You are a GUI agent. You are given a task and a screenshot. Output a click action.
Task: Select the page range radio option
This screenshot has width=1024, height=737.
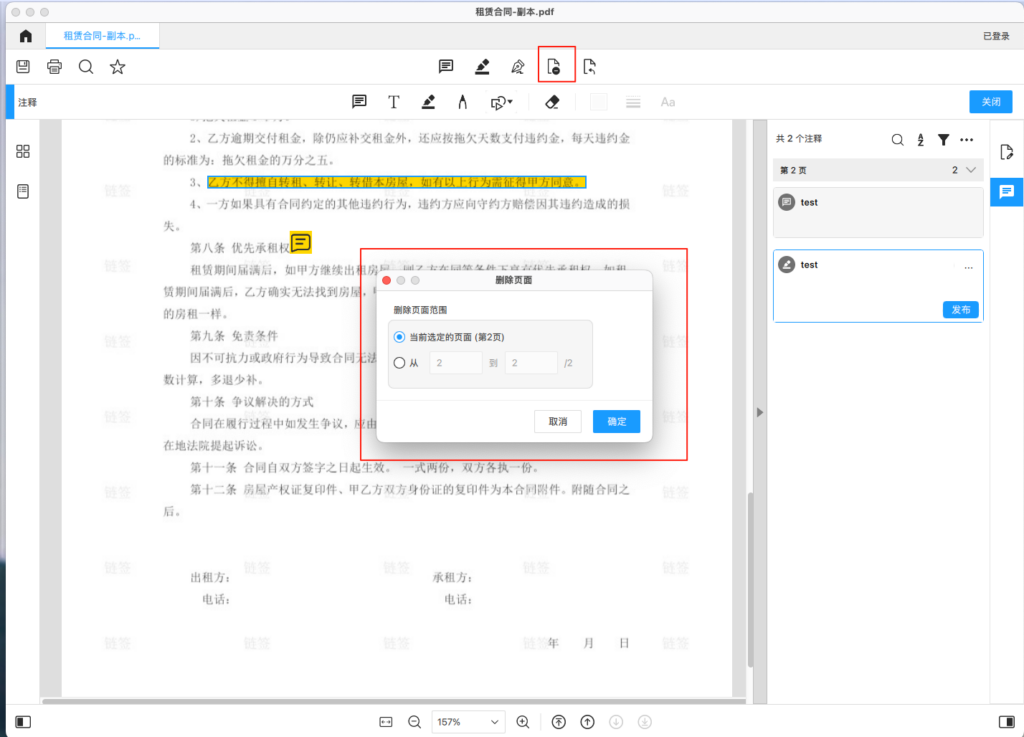tap(400, 363)
